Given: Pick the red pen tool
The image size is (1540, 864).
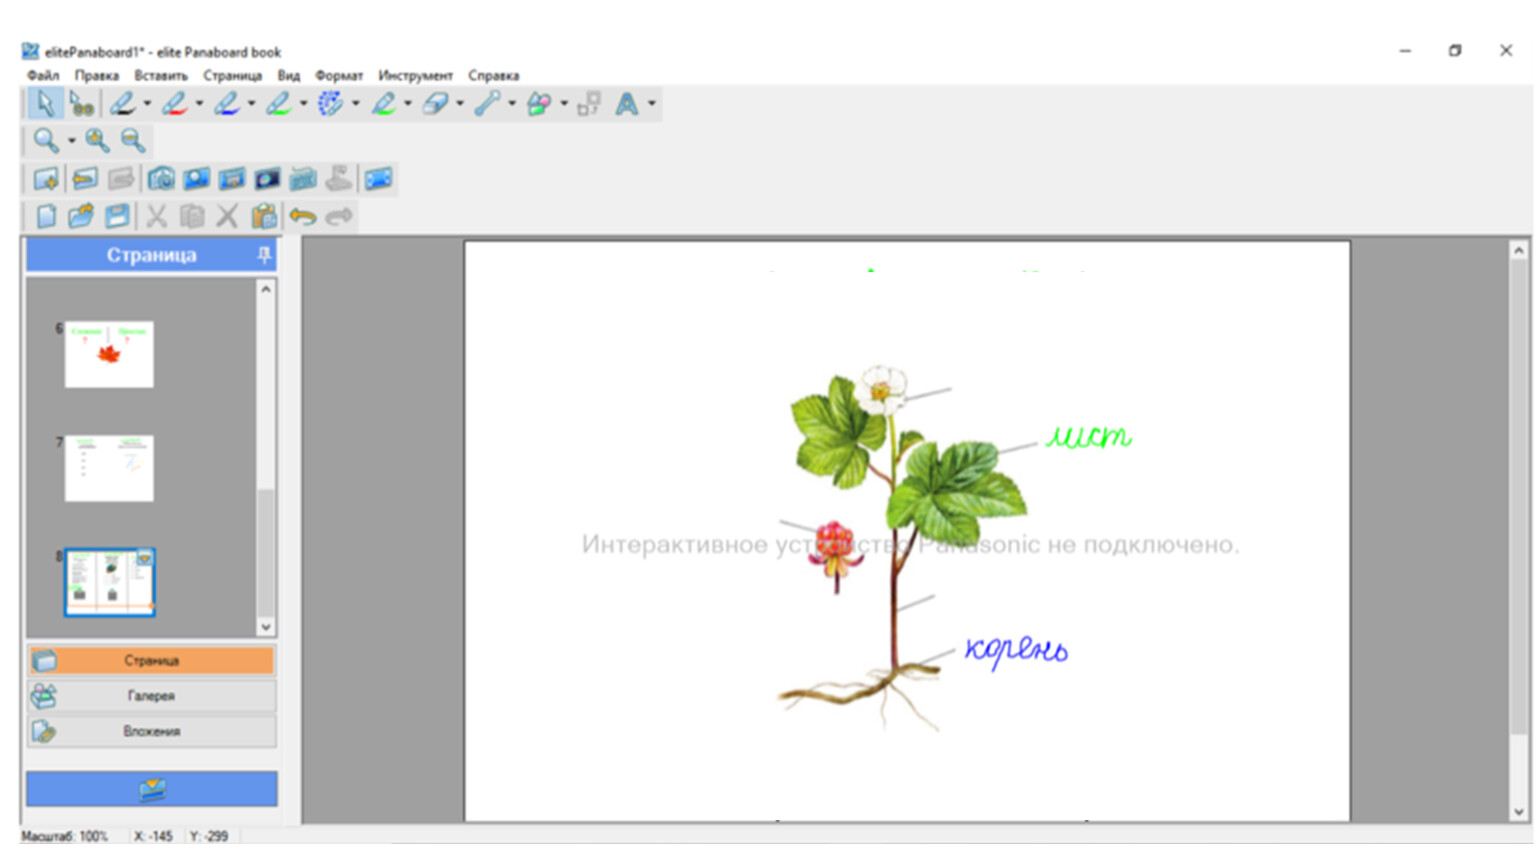Looking at the screenshot, I should pyautogui.click(x=174, y=104).
